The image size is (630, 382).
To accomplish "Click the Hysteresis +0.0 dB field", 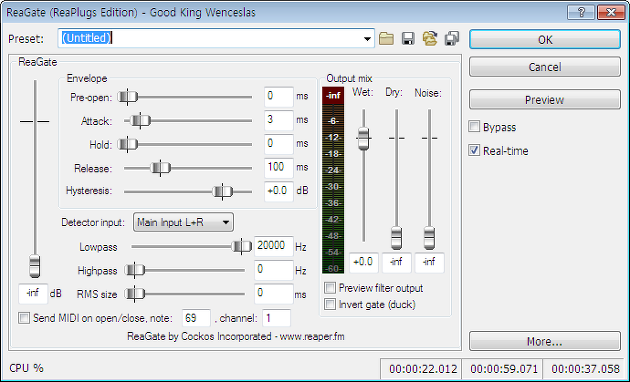I will (279, 191).
